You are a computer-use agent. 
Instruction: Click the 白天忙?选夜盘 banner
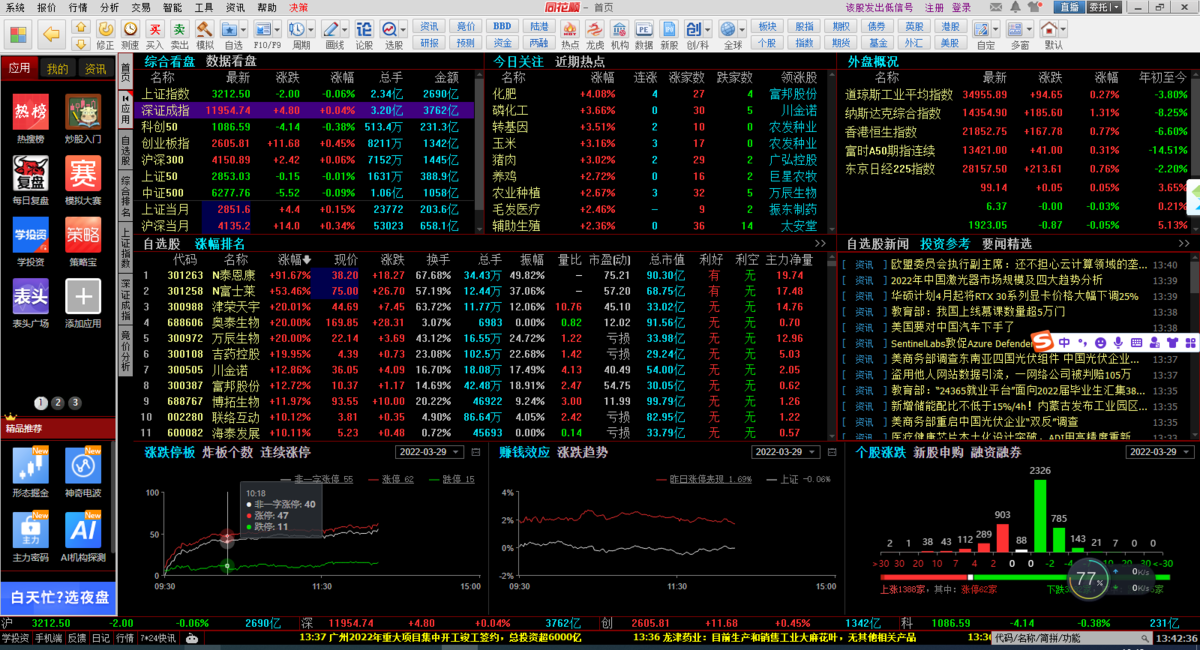pyautogui.click(x=57, y=599)
